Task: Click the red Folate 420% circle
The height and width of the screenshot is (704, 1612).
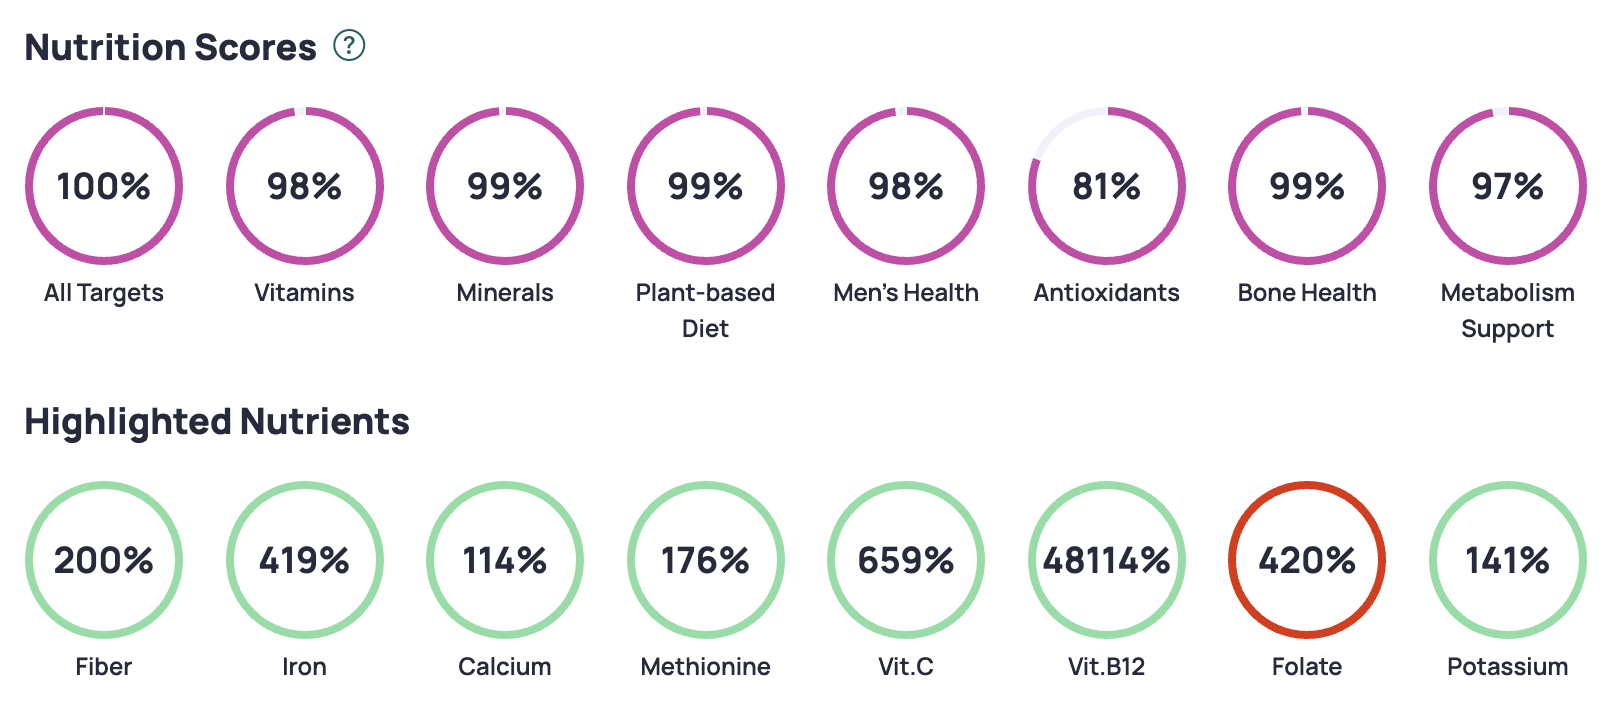Action: coord(1307,560)
